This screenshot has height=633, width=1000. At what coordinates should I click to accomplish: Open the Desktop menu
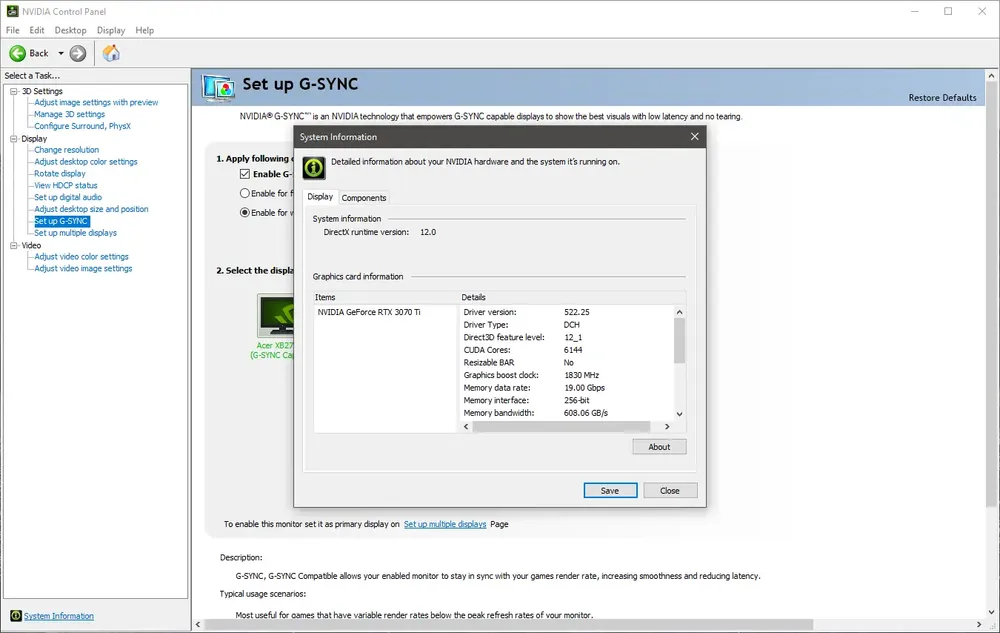[x=70, y=30]
